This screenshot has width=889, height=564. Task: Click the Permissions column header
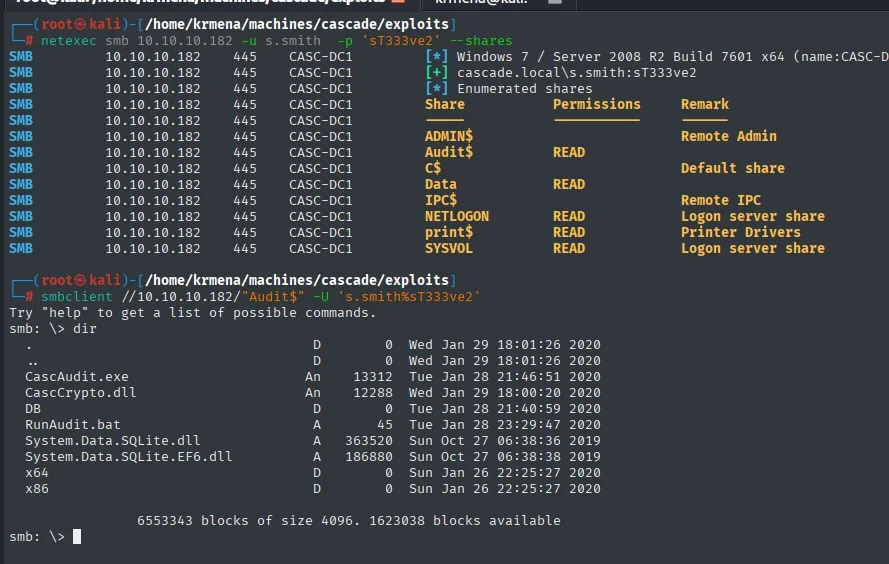(x=596, y=104)
